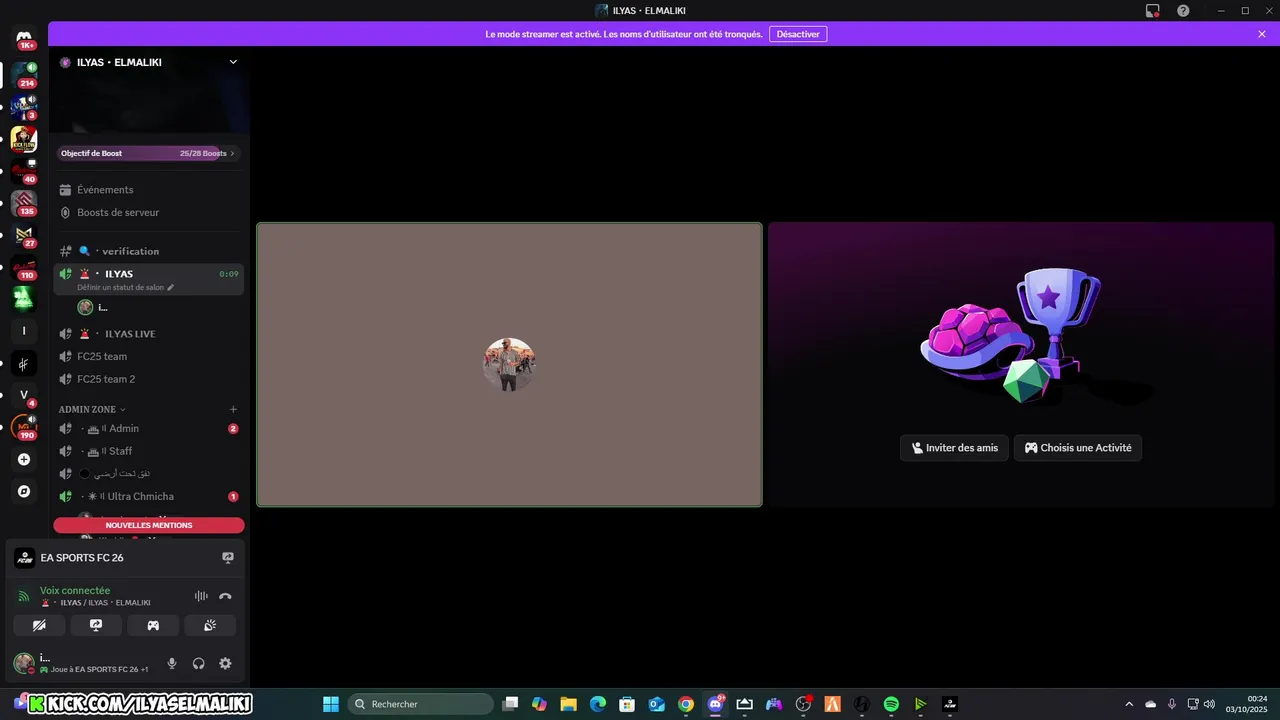Image resolution: width=1280 pixels, height=720 pixels.
Task: Join the Admin voice channel
Action: coord(148,428)
